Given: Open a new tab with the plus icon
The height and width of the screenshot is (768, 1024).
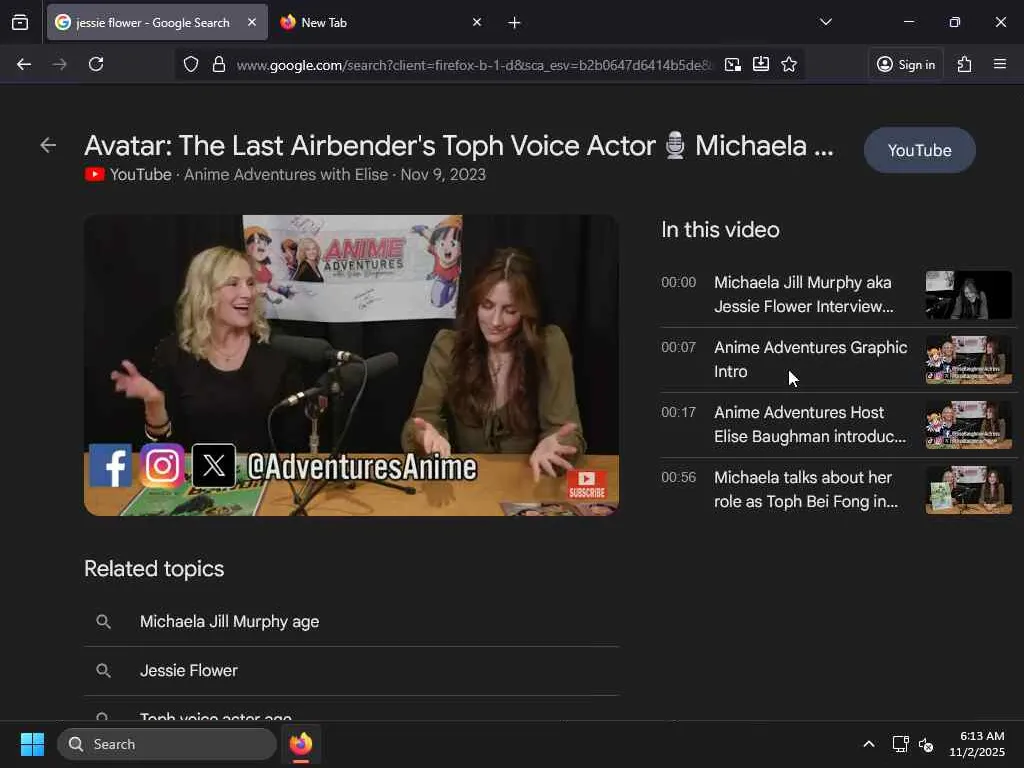Looking at the screenshot, I should [x=514, y=23].
